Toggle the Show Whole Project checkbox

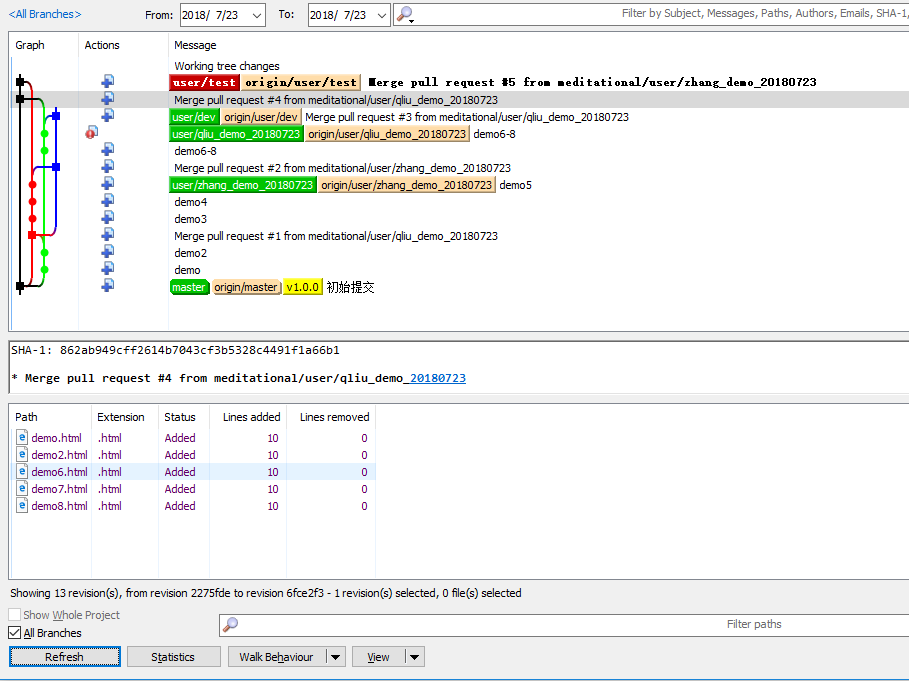[15, 615]
